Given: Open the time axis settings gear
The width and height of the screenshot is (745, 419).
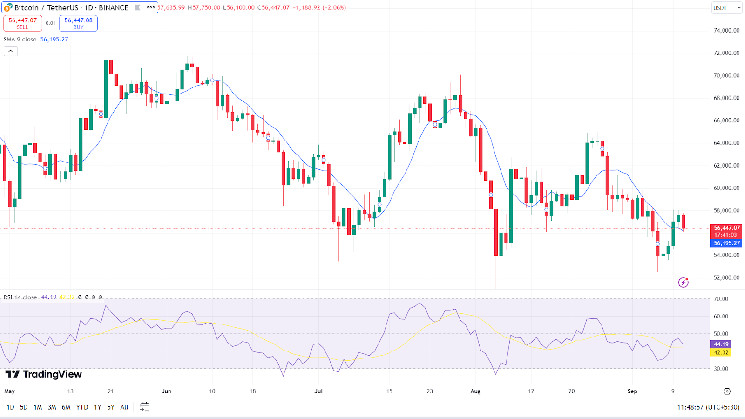Looking at the screenshot, I should click(727, 391).
